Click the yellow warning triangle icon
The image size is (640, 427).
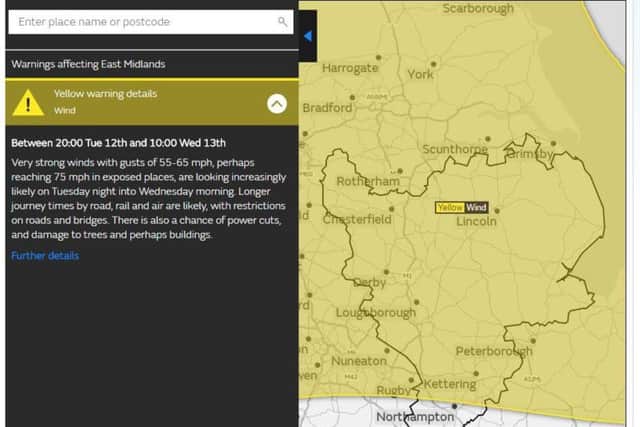click(x=28, y=103)
